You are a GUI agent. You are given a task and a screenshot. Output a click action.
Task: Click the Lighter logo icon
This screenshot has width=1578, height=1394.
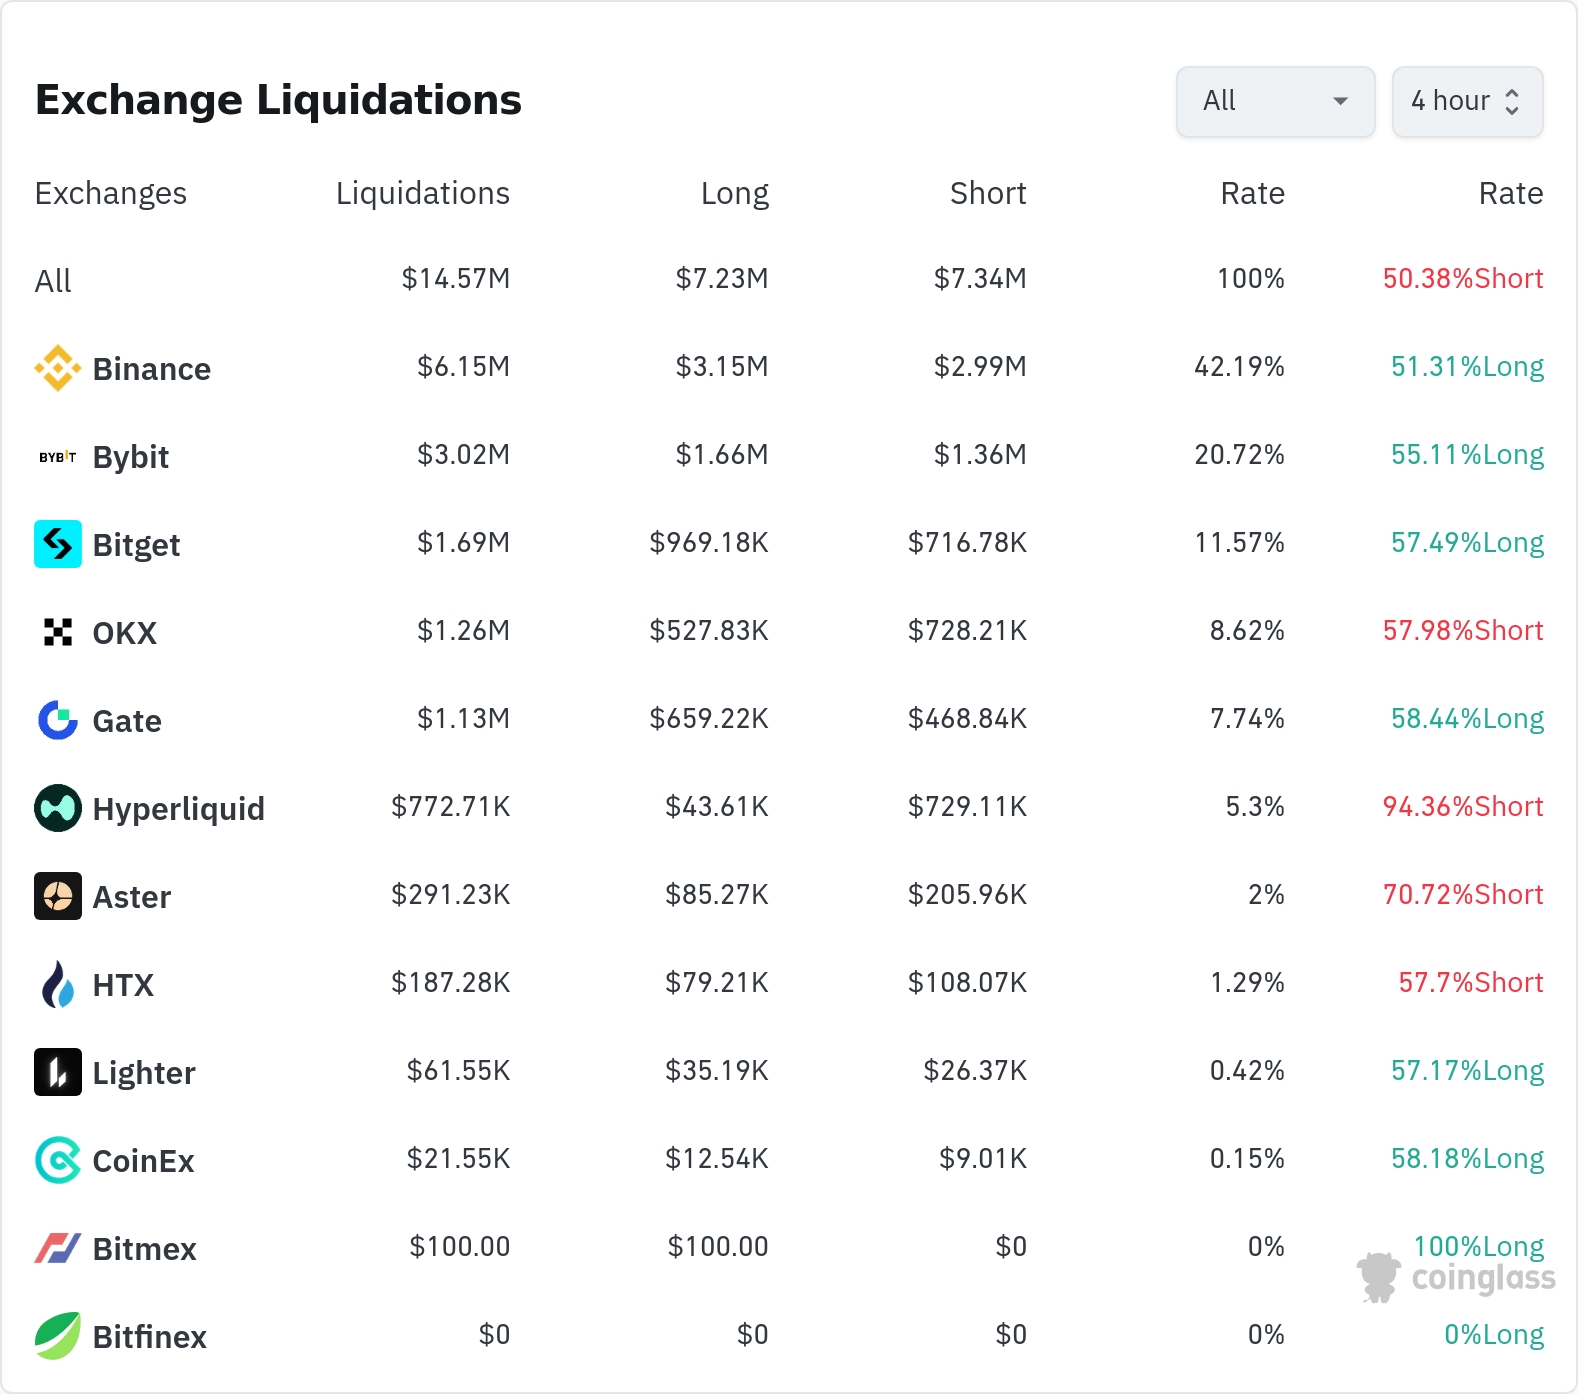pos(58,1072)
